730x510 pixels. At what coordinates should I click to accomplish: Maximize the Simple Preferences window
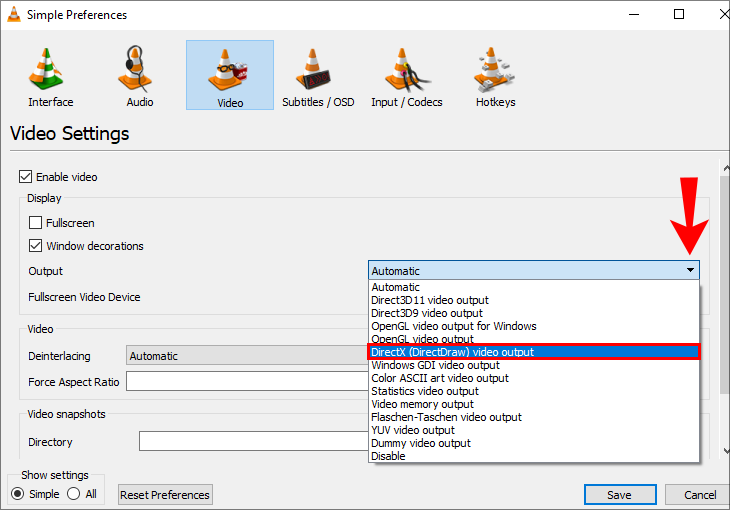679,14
